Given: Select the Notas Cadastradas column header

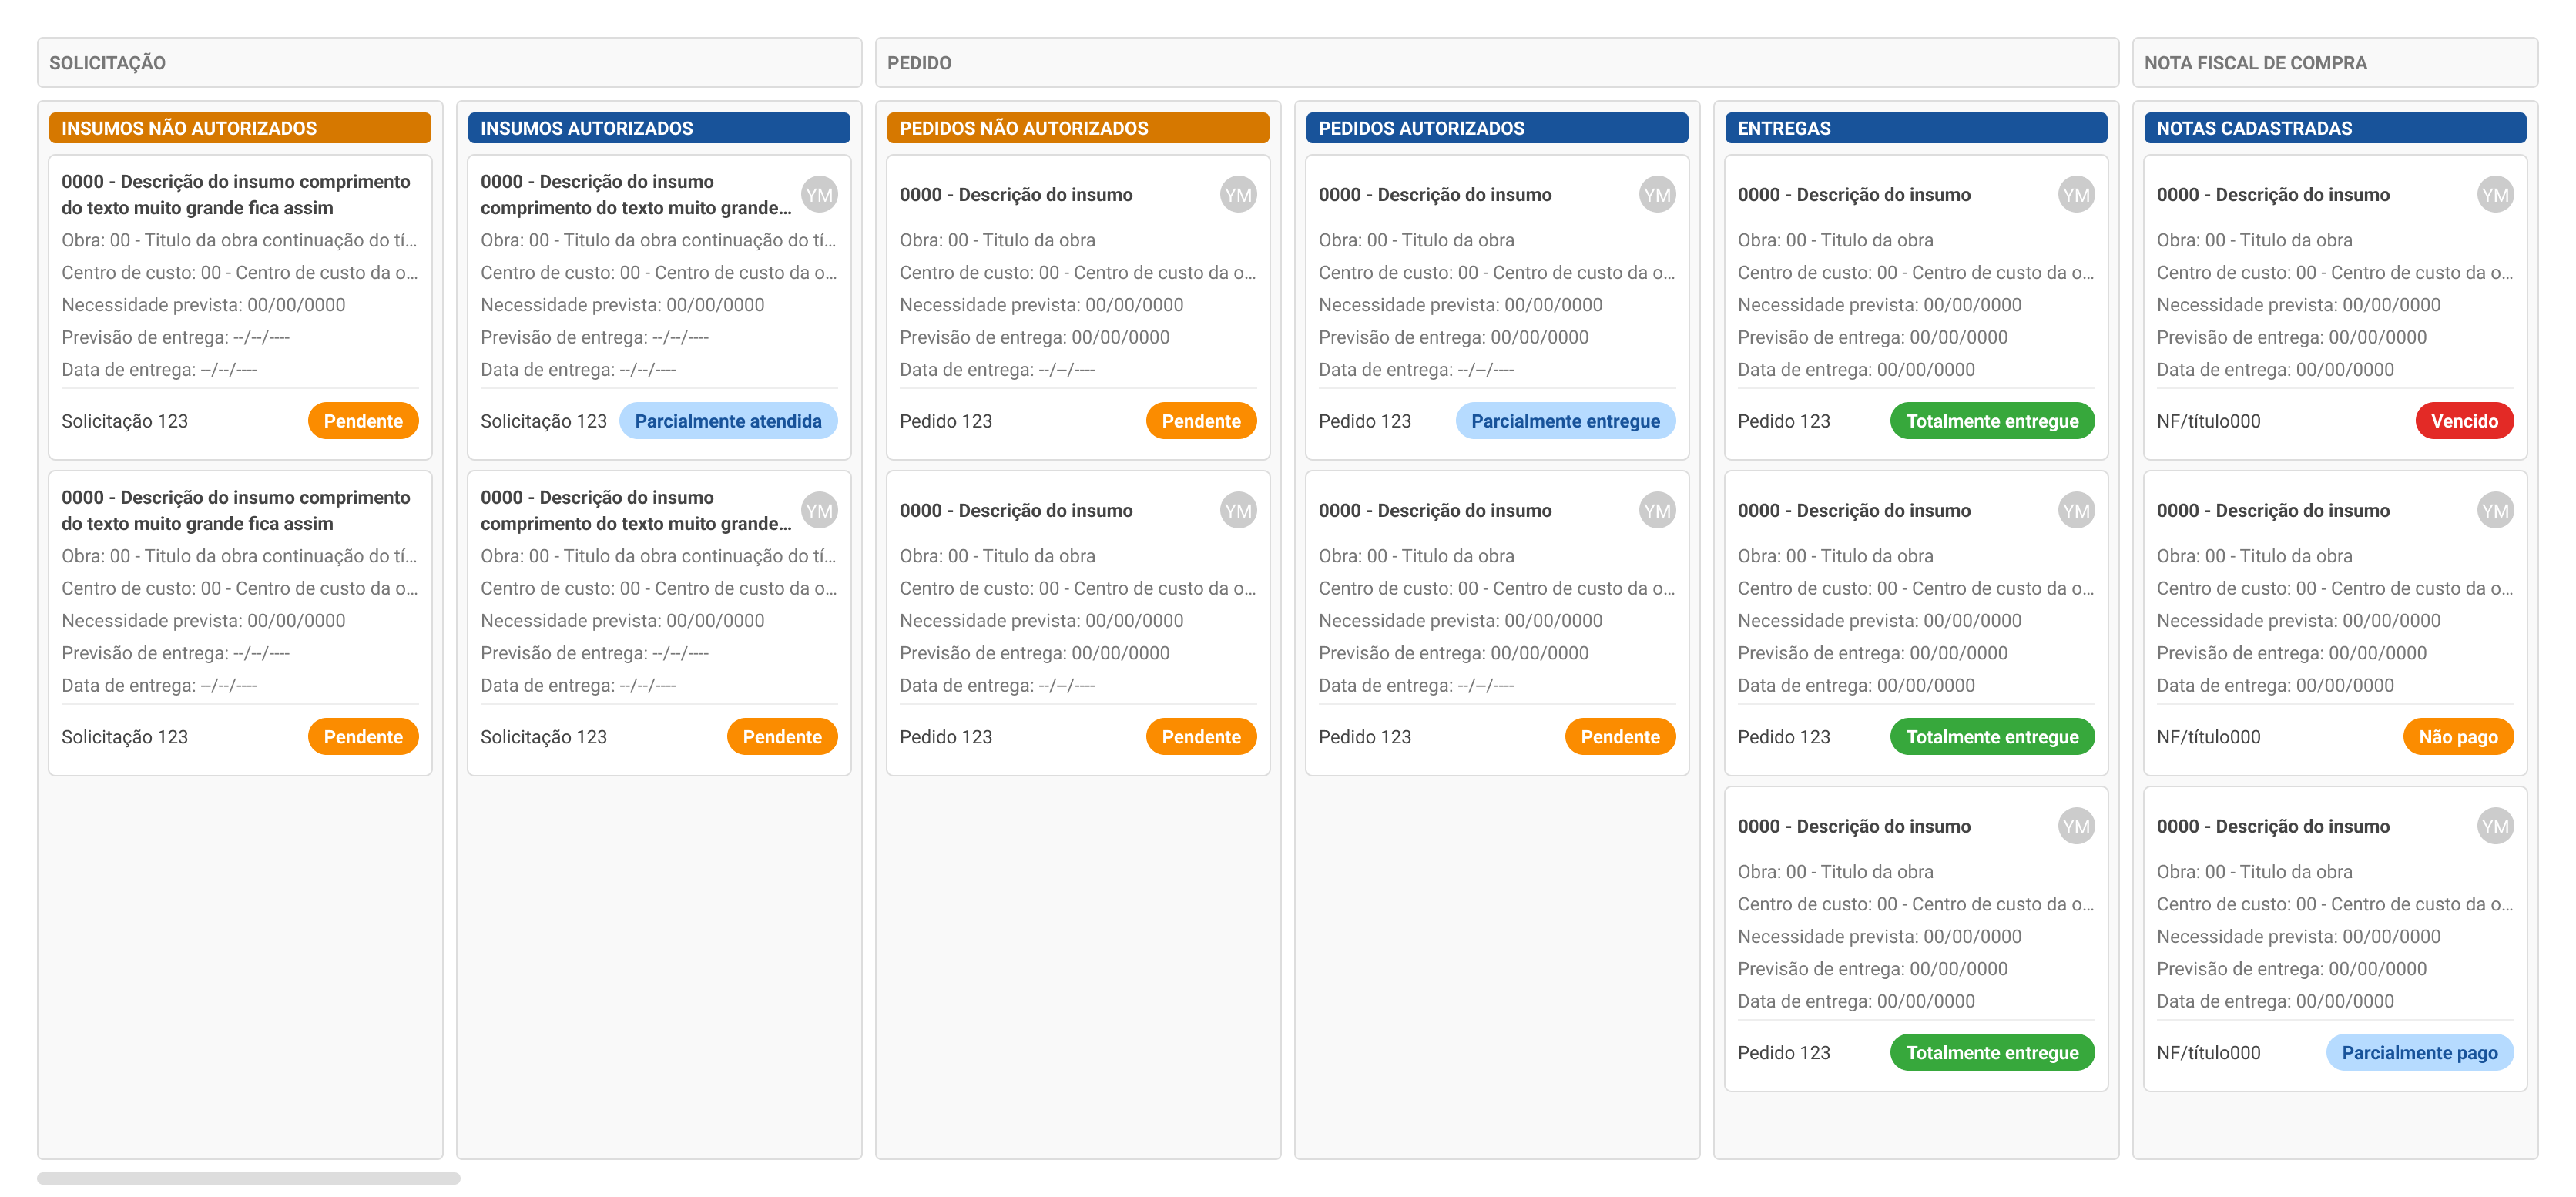Looking at the screenshot, I should pos(2334,128).
